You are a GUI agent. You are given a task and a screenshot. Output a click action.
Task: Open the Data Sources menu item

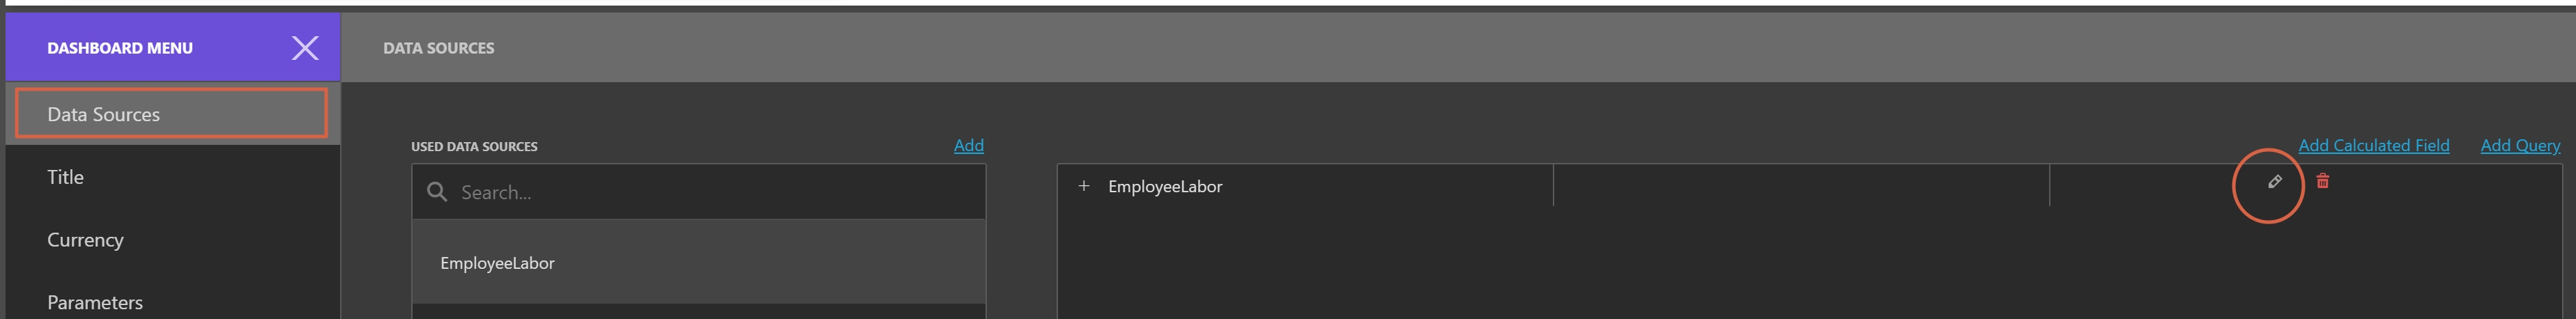171,114
